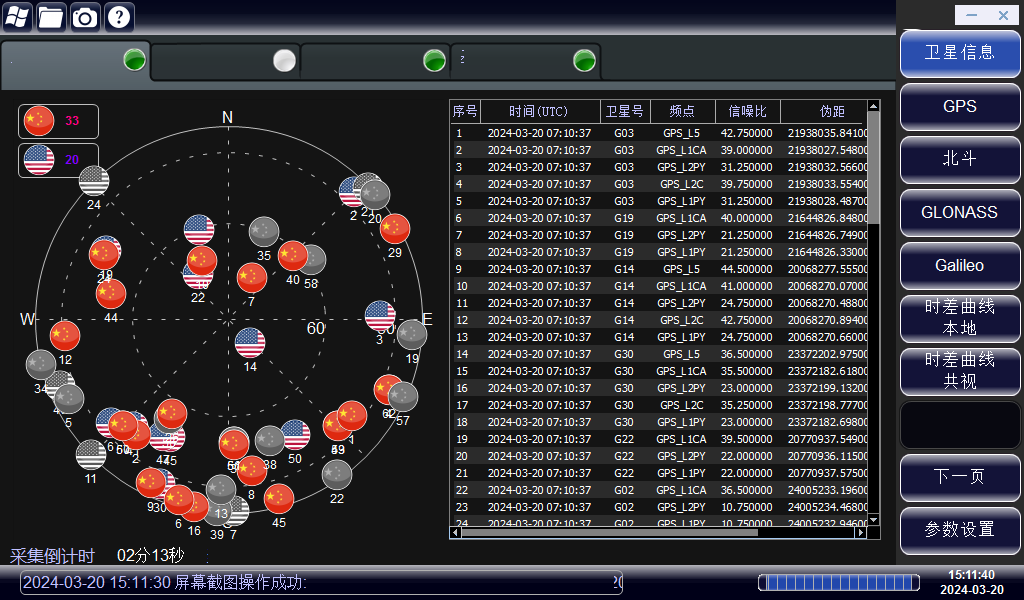Click the table's vertical scrollbar thumb
This screenshot has width=1024, height=600.
(x=874, y=167)
